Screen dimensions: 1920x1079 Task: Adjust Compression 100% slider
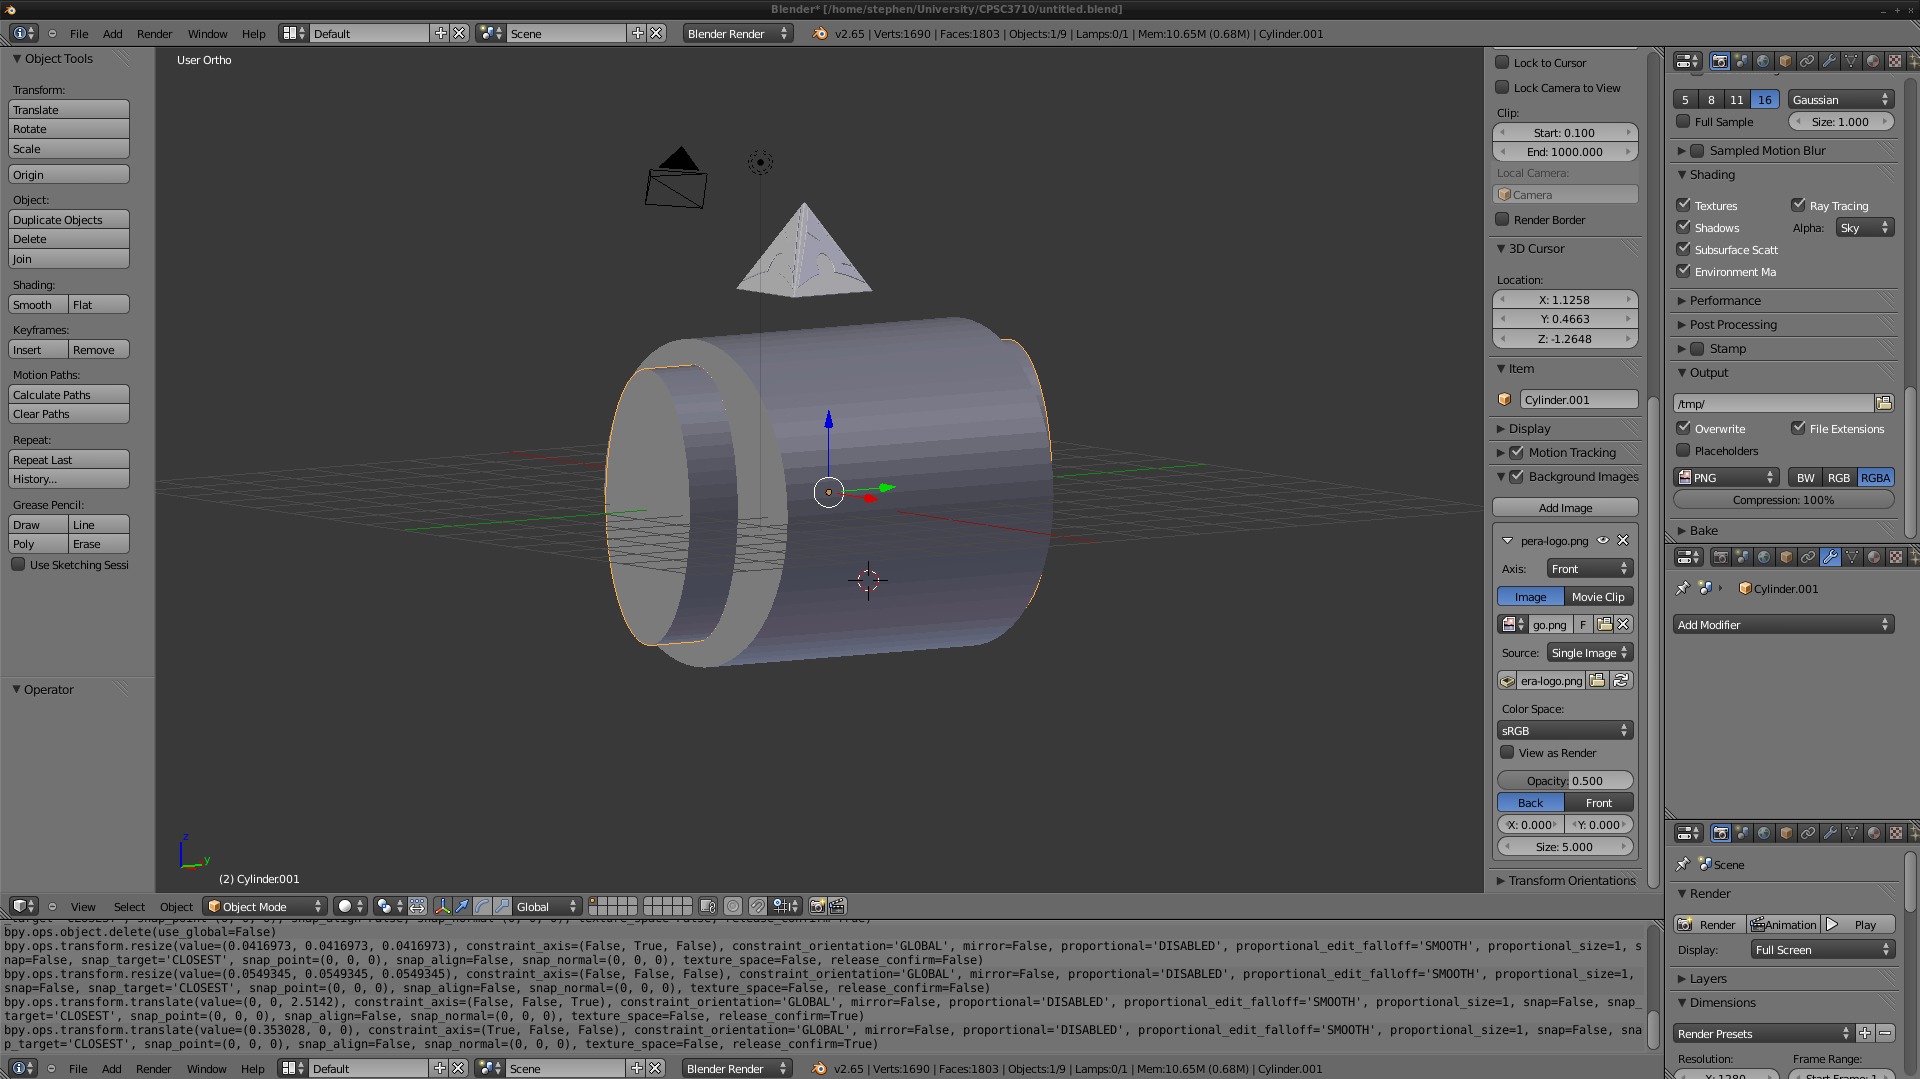(1784, 499)
